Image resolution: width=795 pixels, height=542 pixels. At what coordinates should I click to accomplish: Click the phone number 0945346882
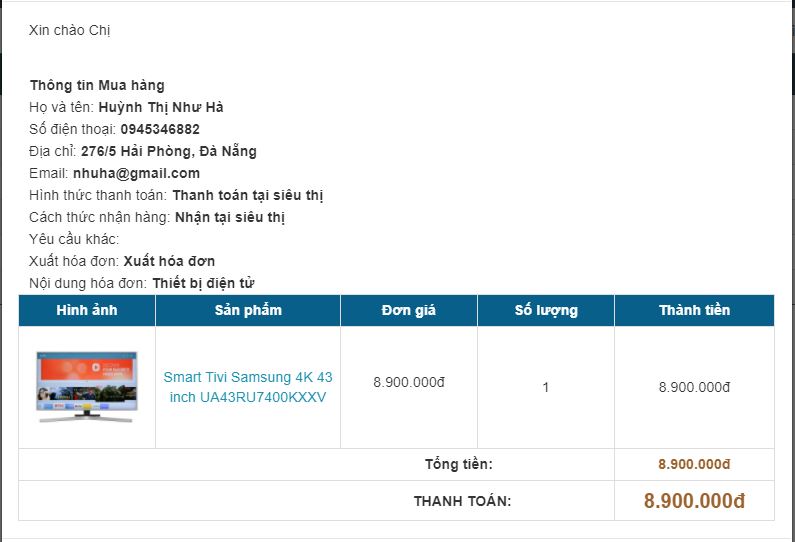click(x=160, y=129)
